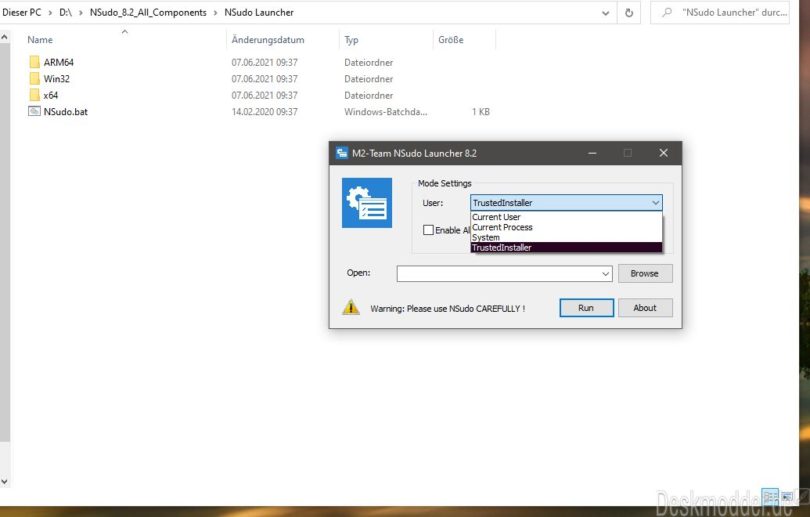Switch to the details view icon
Screen dimensions: 810x517
pos(770,495)
